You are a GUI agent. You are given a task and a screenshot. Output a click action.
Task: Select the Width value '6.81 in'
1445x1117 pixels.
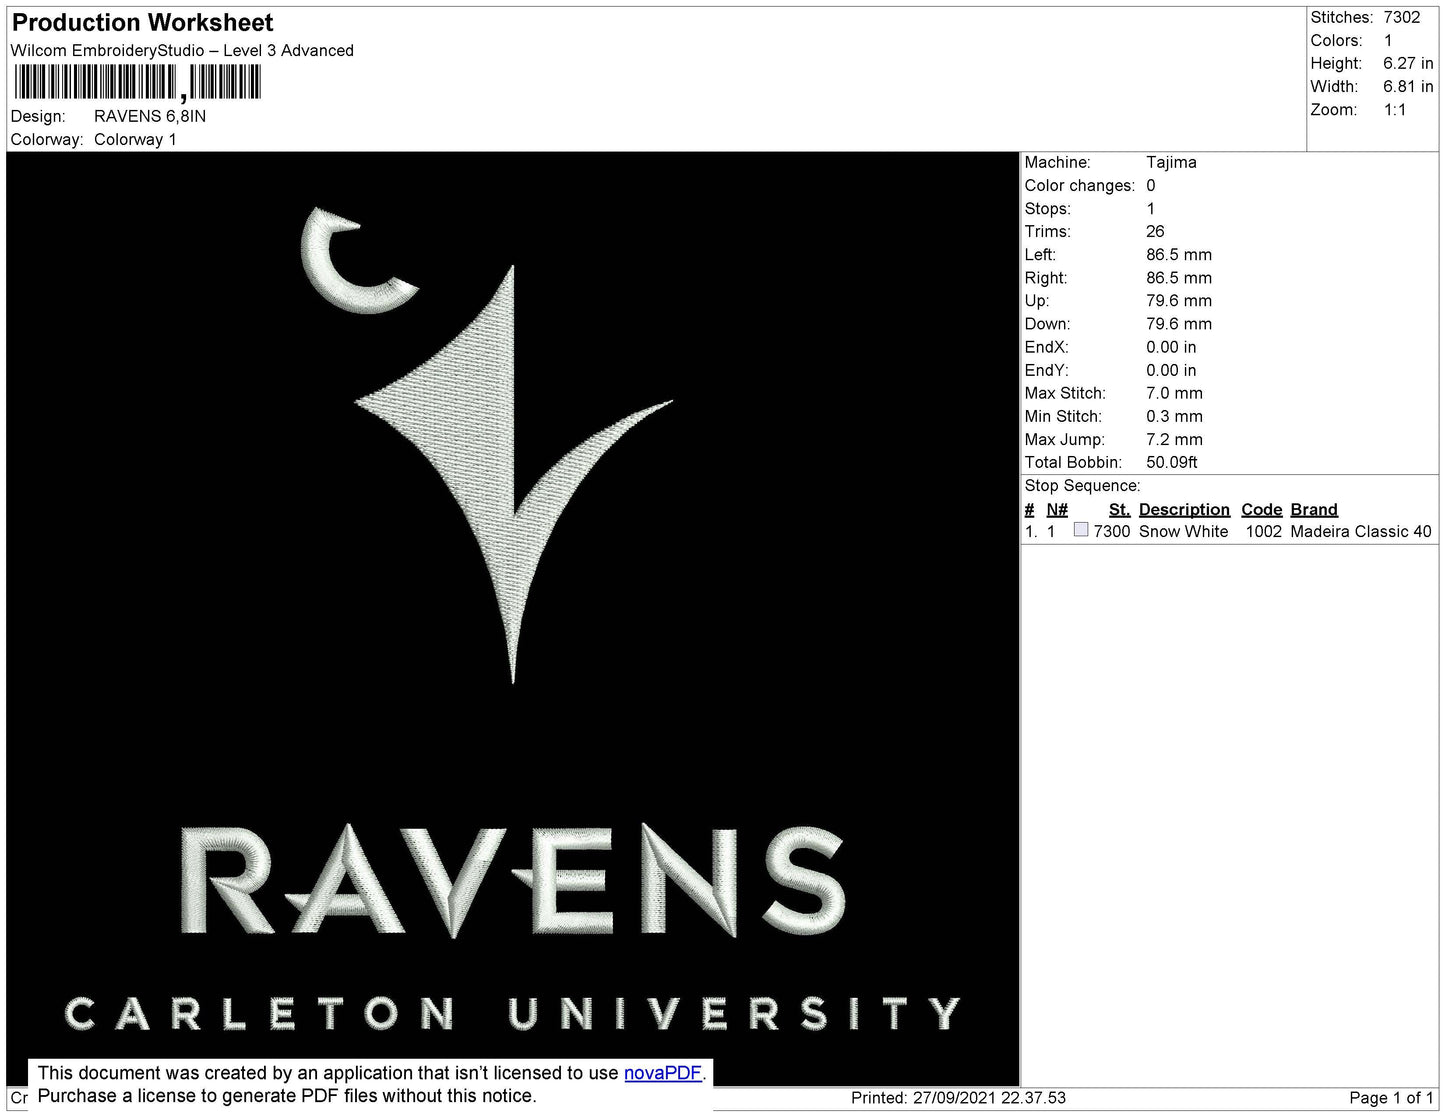click(x=1408, y=87)
